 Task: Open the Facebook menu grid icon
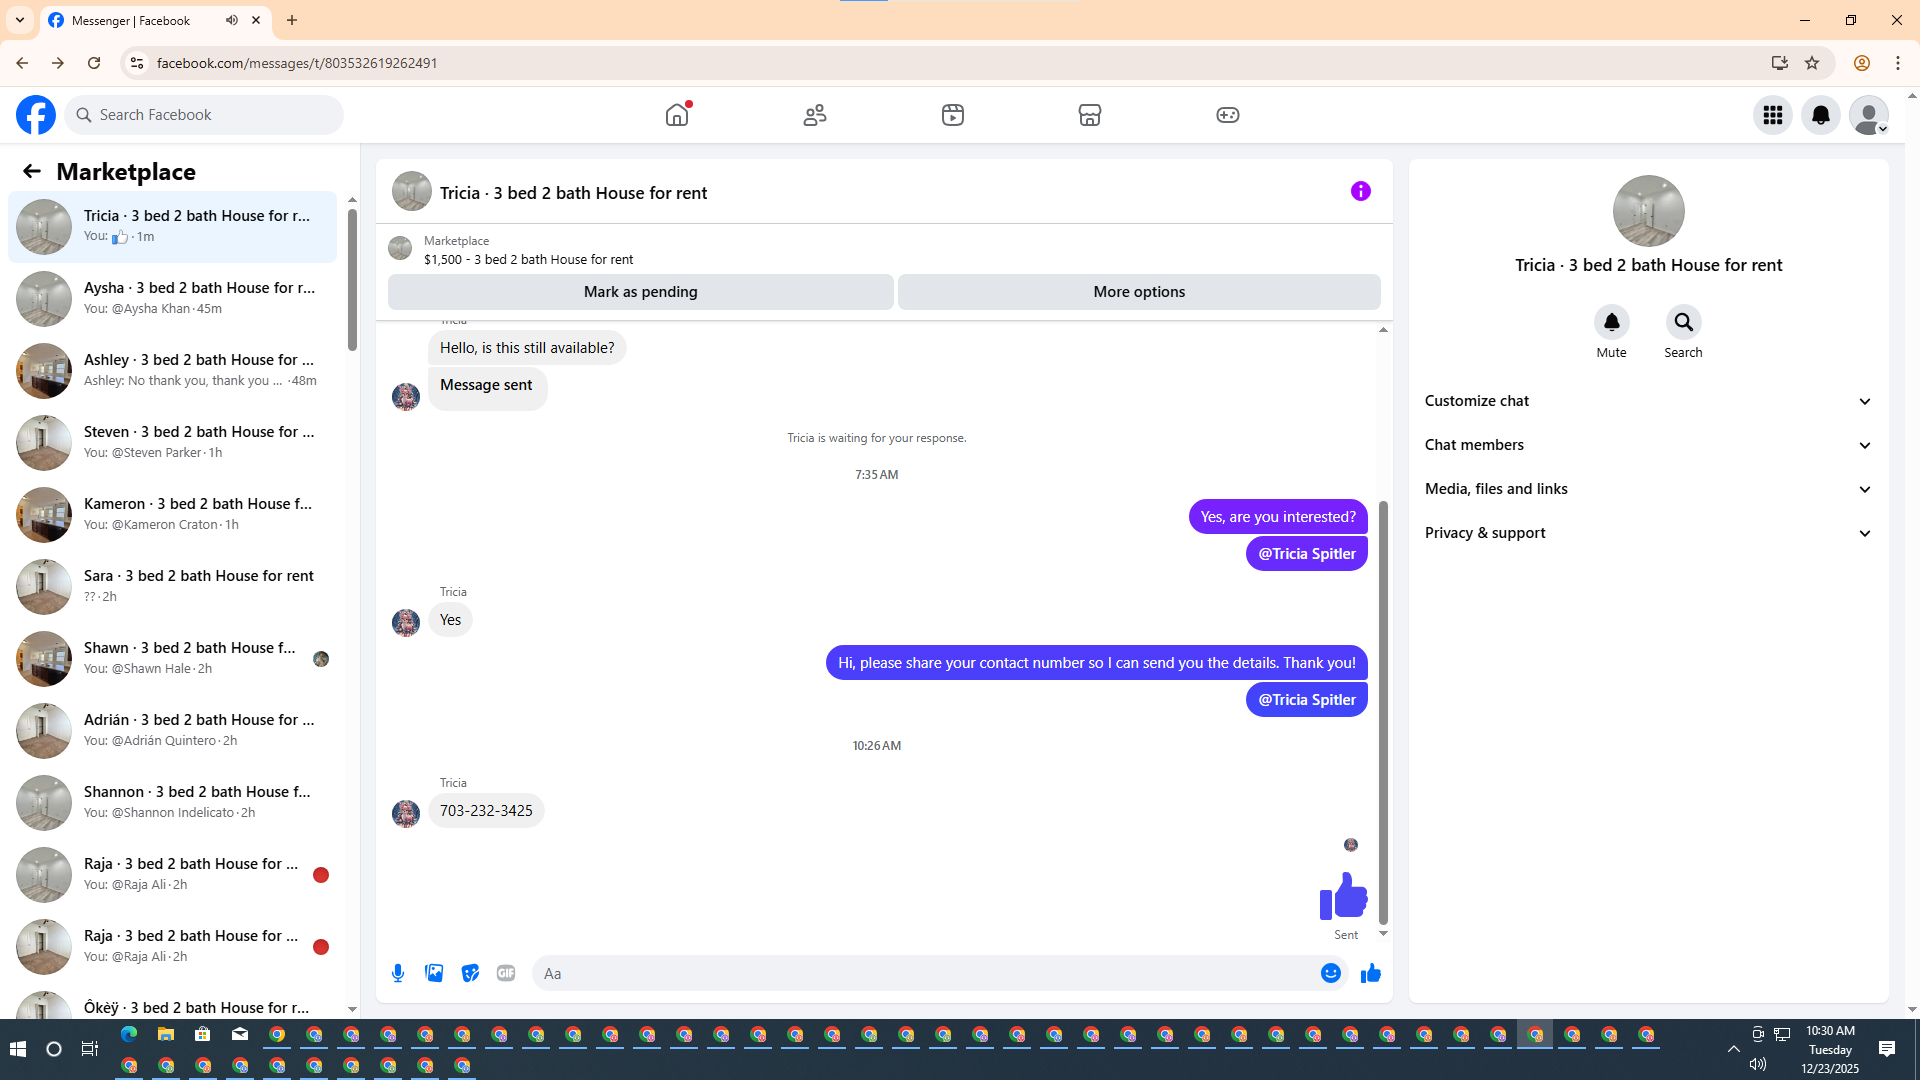[1772, 115]
